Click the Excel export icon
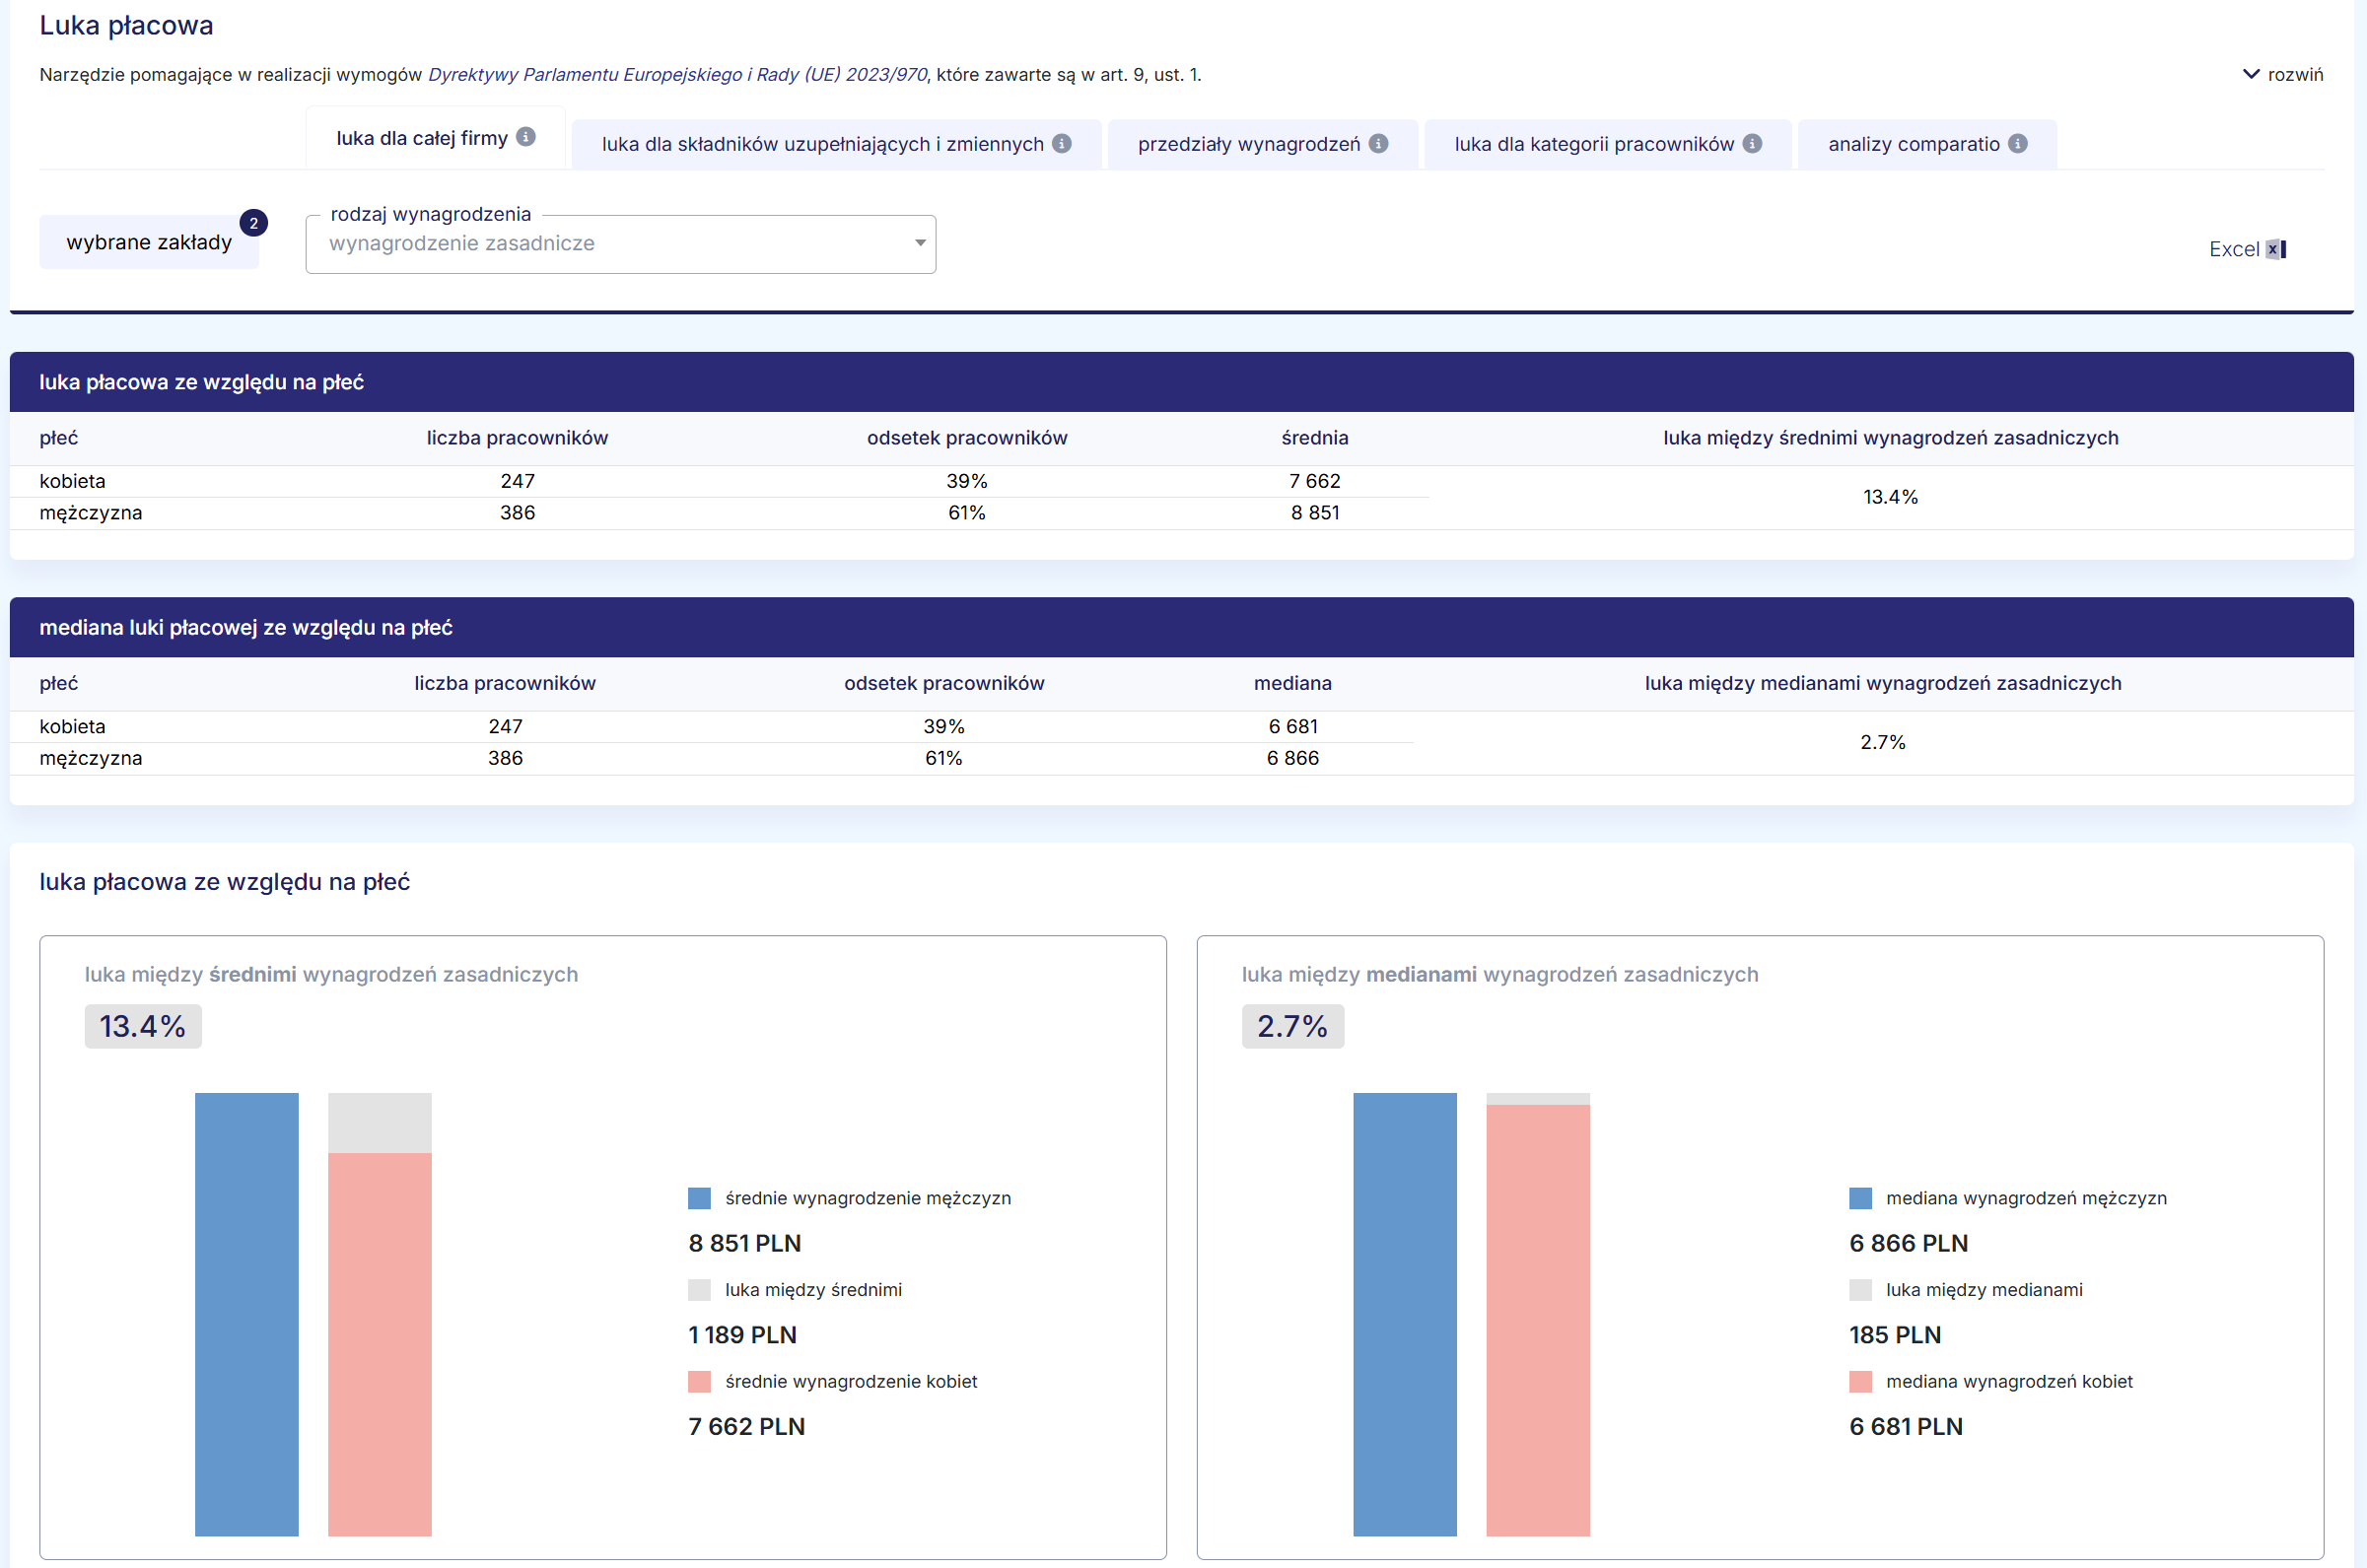Image resolution: width=2367 pixels, height=1568 pixels. (2275, 249)
